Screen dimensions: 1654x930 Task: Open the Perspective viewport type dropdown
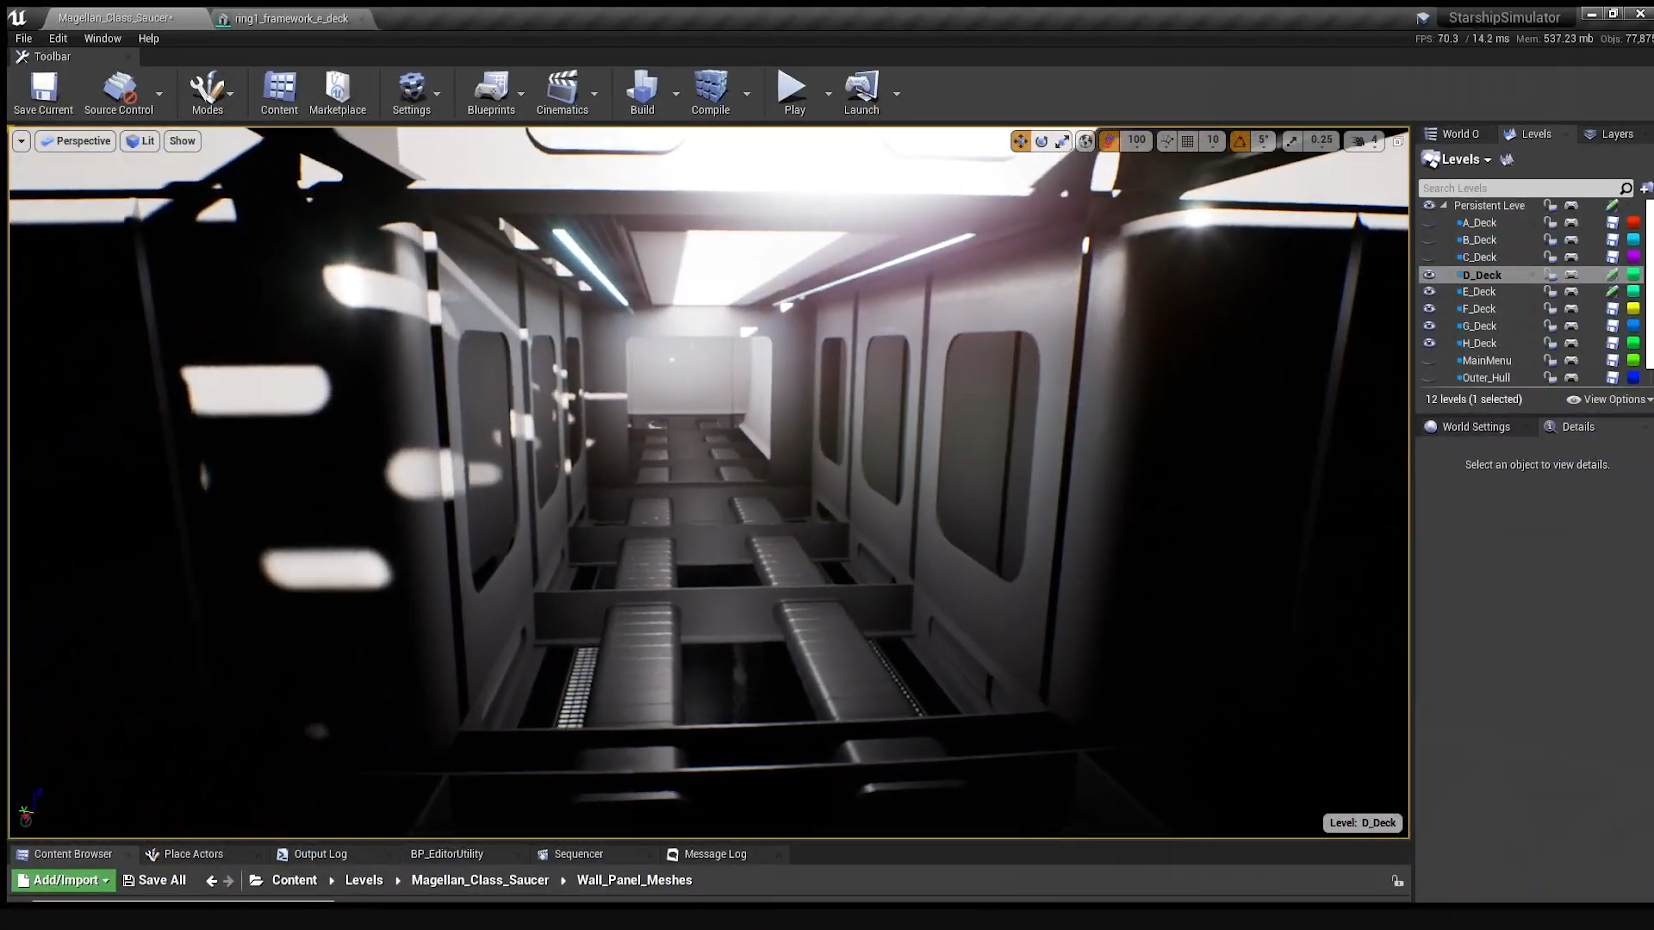(75, 141)
